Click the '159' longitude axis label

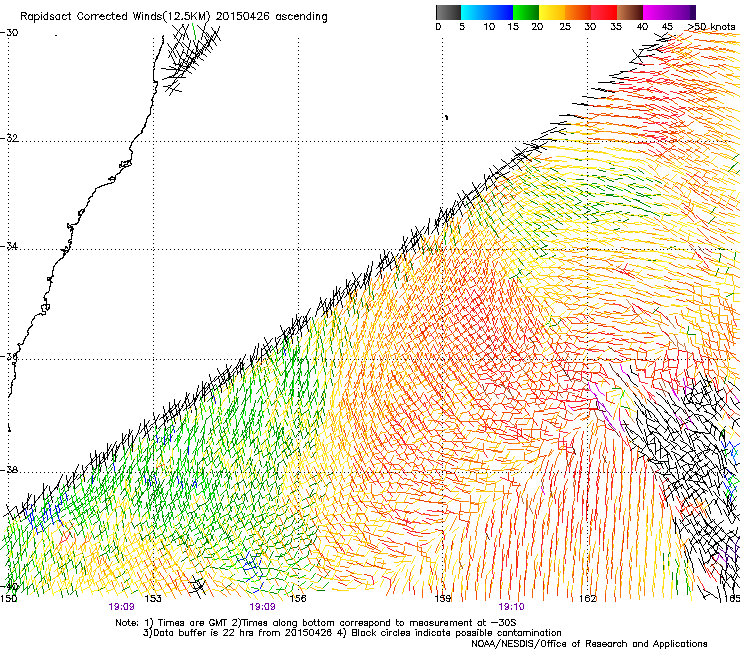443,599
